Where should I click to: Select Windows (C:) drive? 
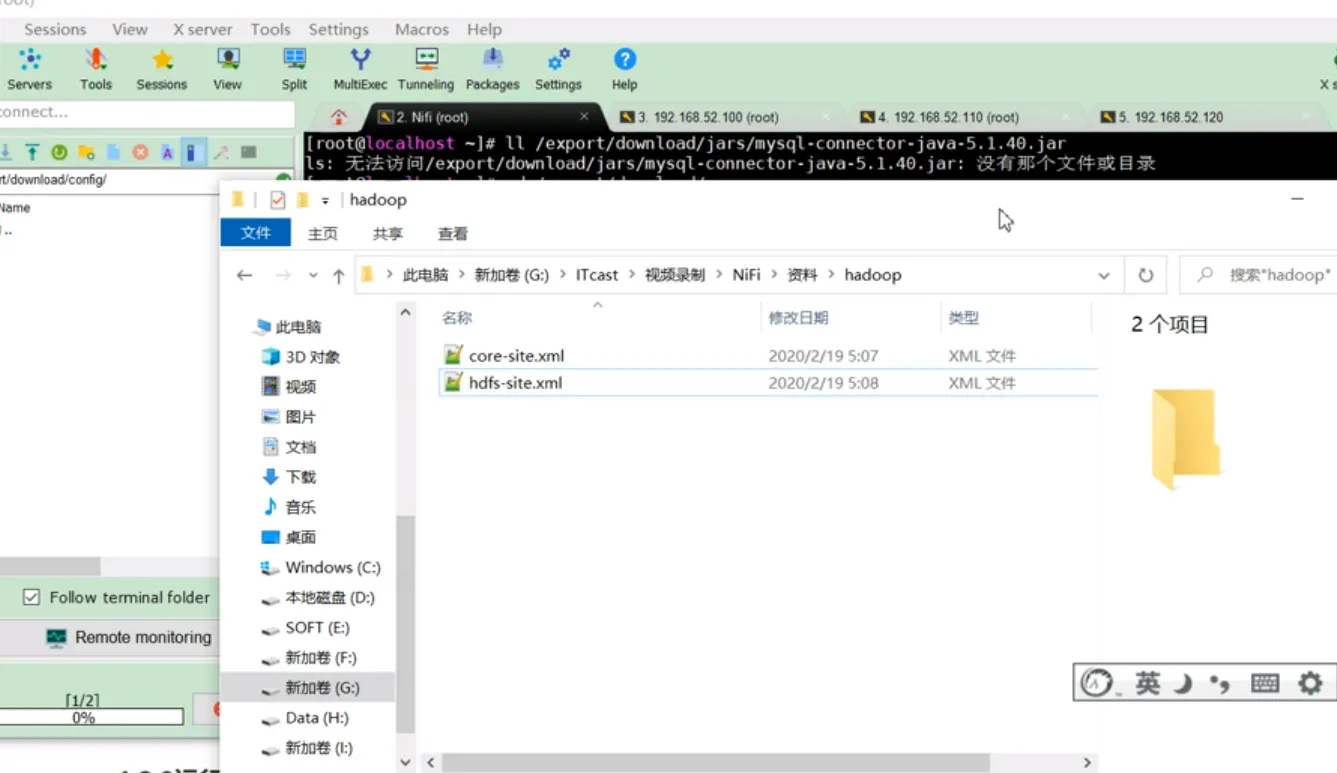332,567
